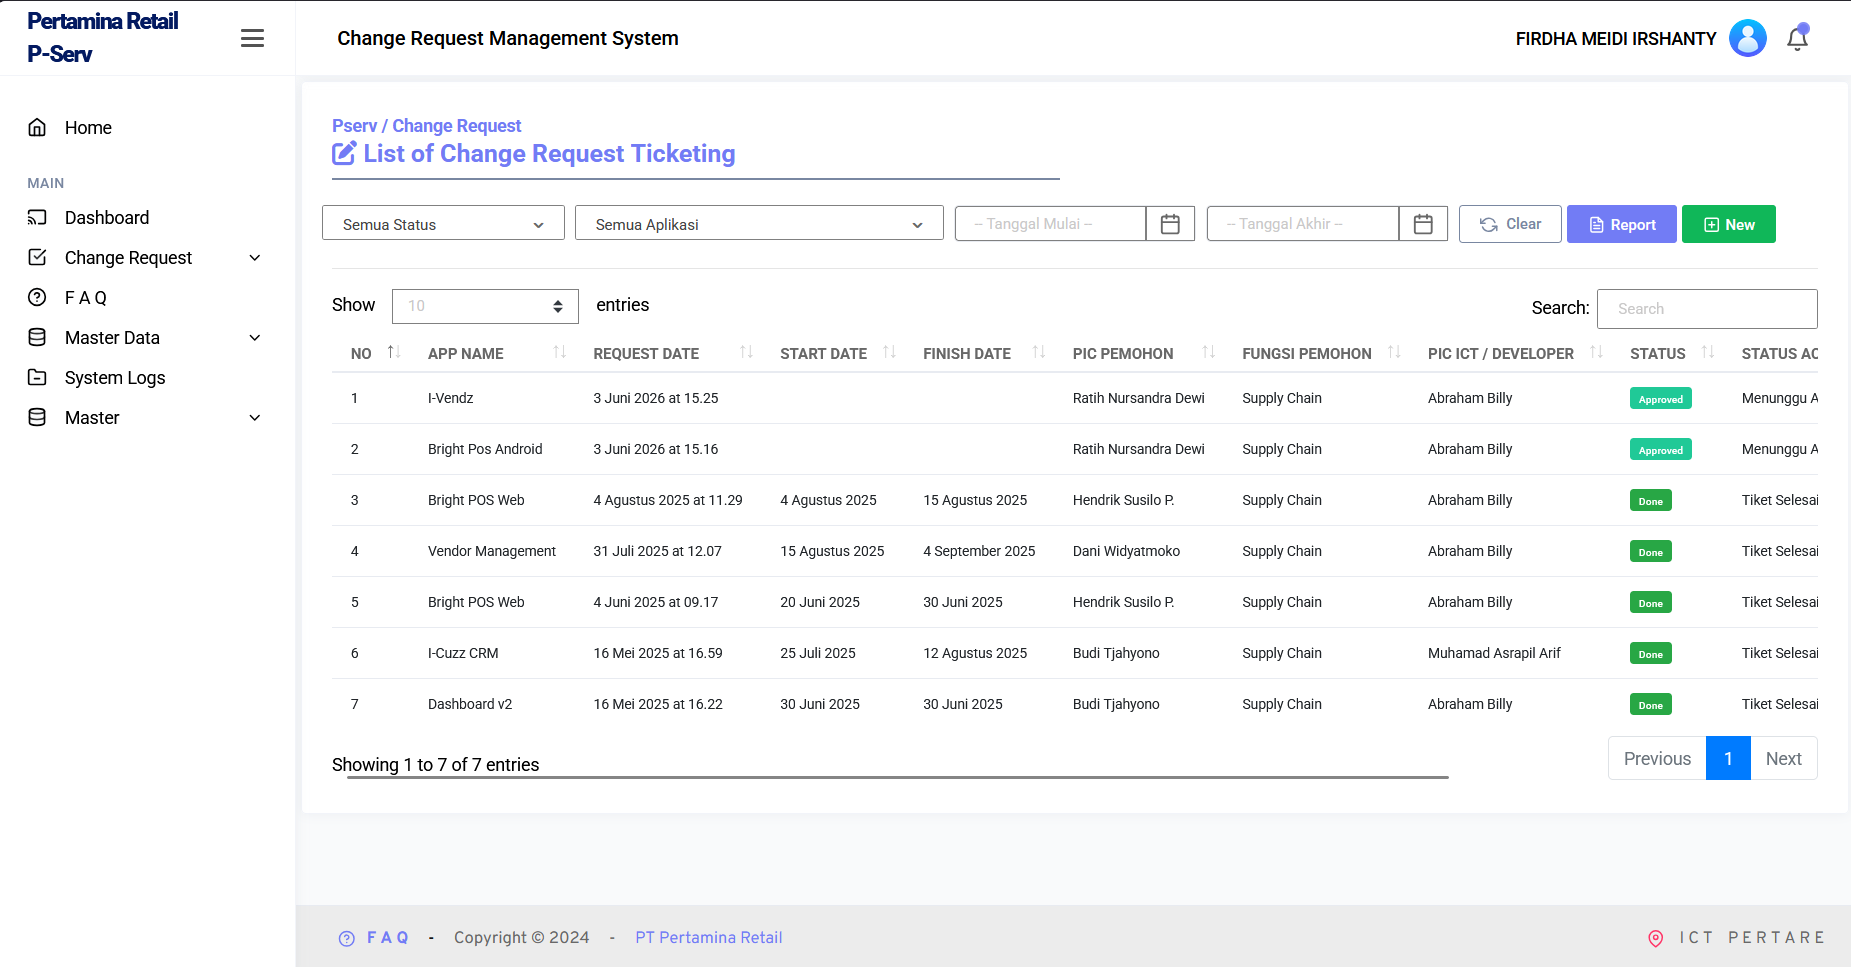
Task: Open the Semua Aplikasi dropdown
Action: coord(759,223)
